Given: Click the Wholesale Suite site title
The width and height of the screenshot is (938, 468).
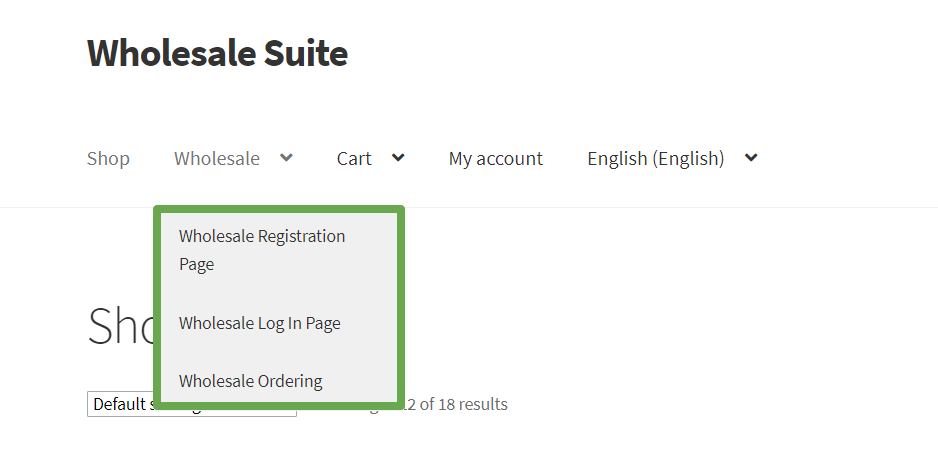Looking at the screenshot, I should click(217, 53).
